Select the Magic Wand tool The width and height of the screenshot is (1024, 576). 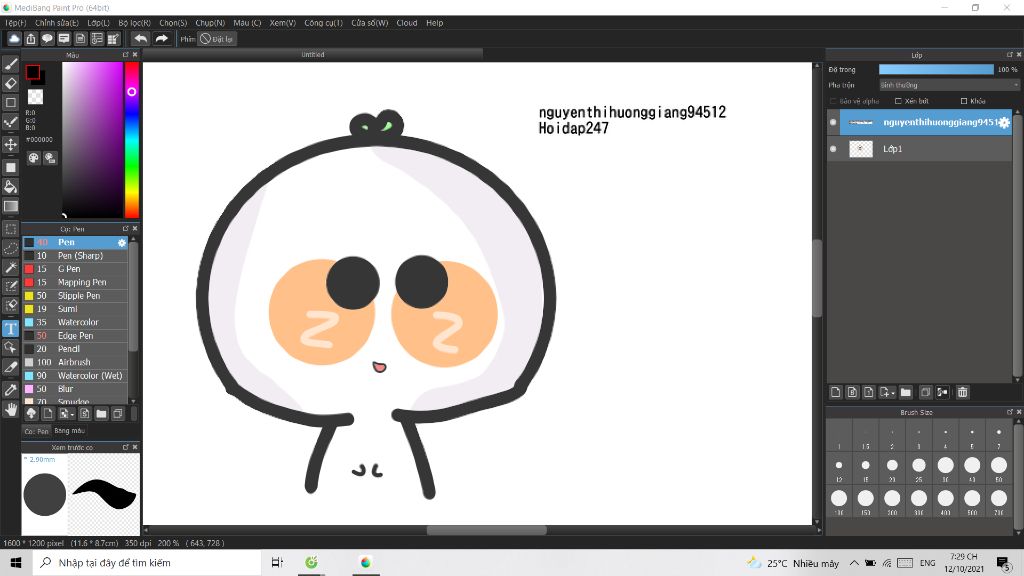(x=10, y=267)
